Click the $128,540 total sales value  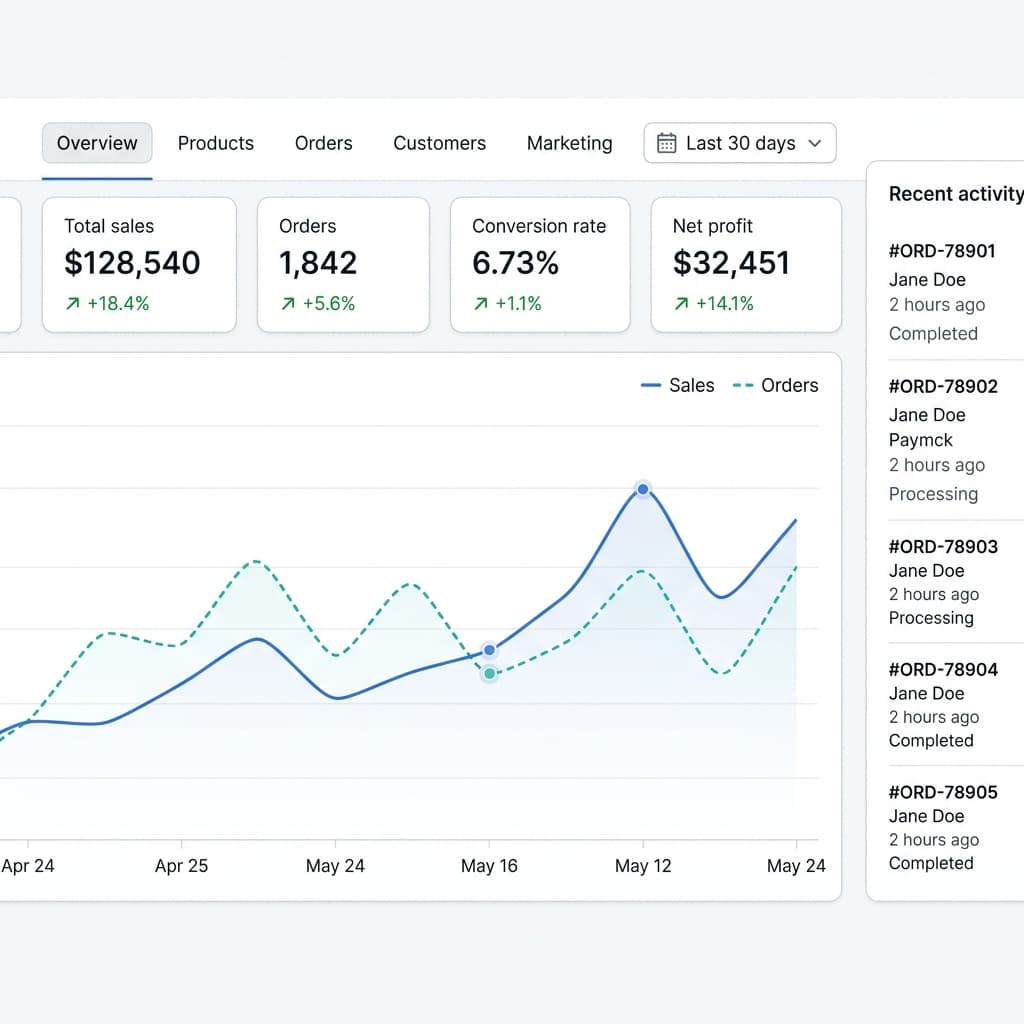(x=132, y=263)
